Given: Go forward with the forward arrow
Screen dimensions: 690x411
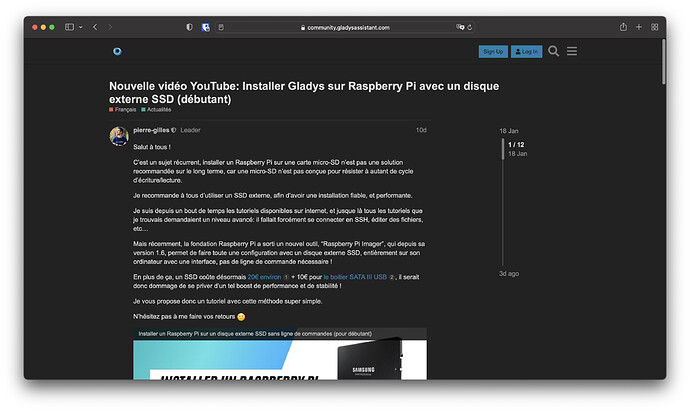Looking at the screenshot, I should point(110,27).
